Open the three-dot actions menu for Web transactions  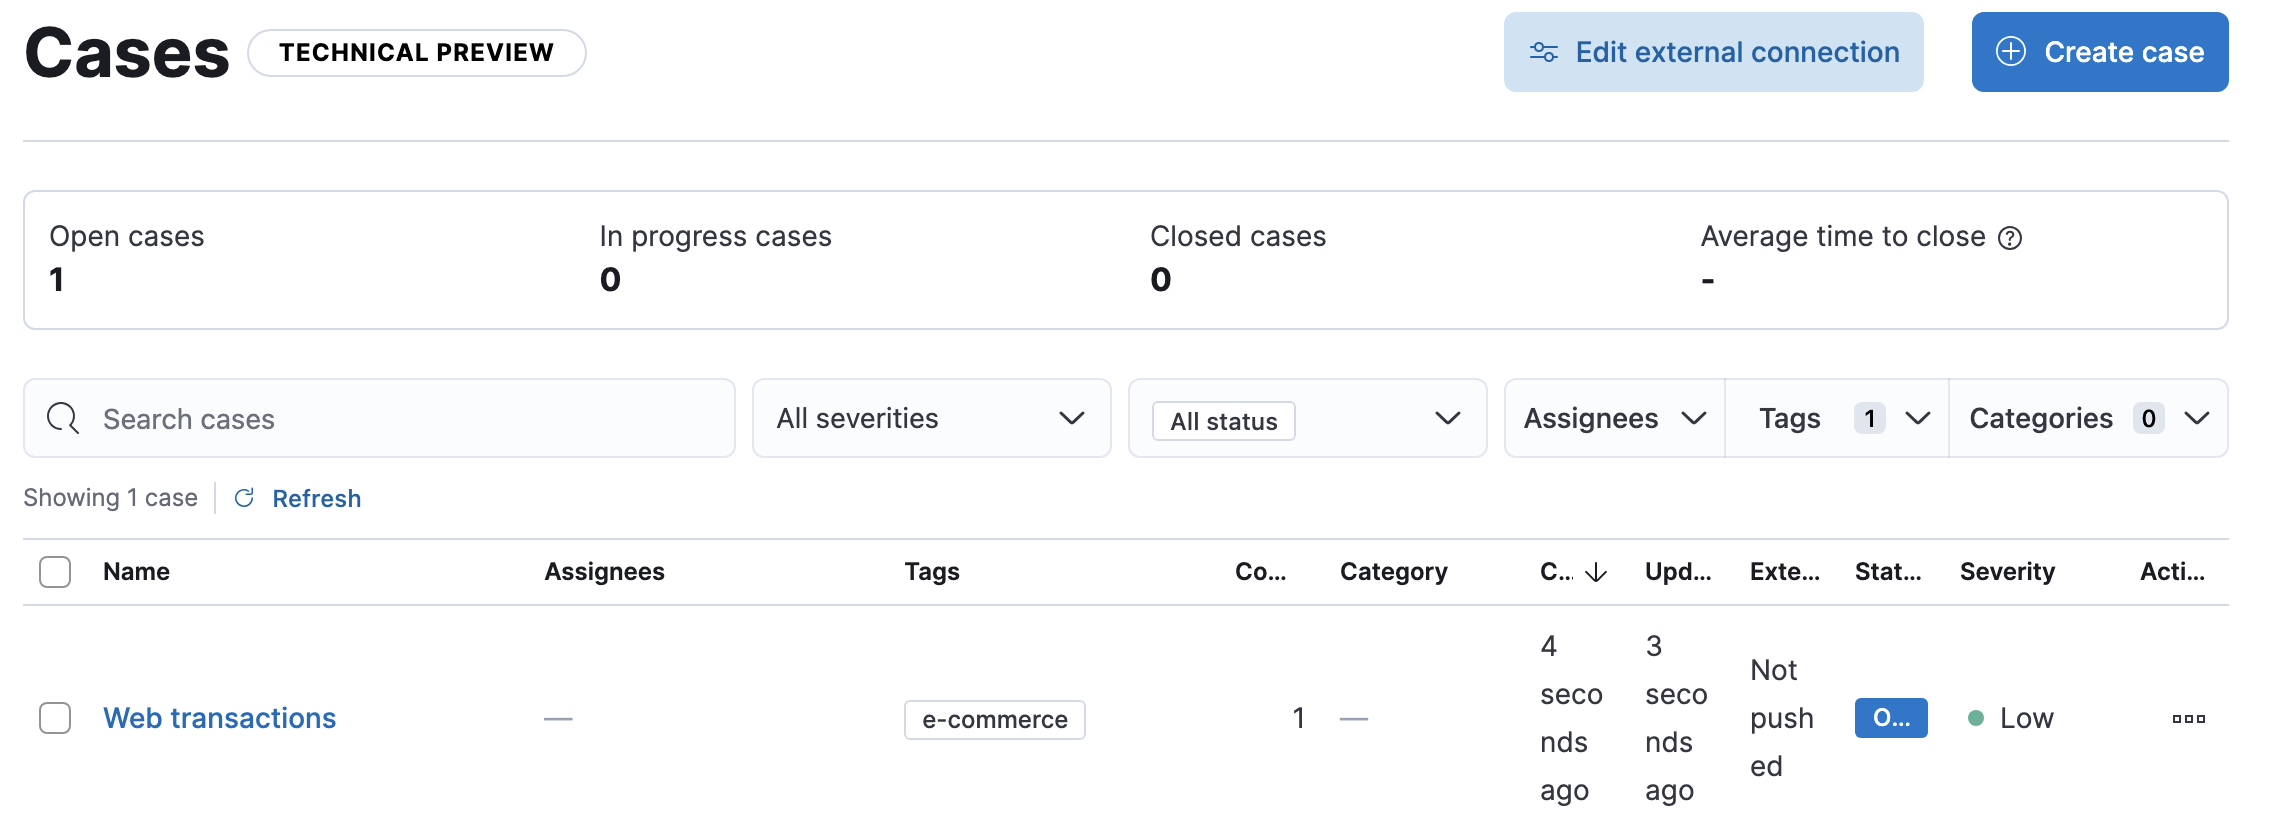click(x=2188, y=718)
